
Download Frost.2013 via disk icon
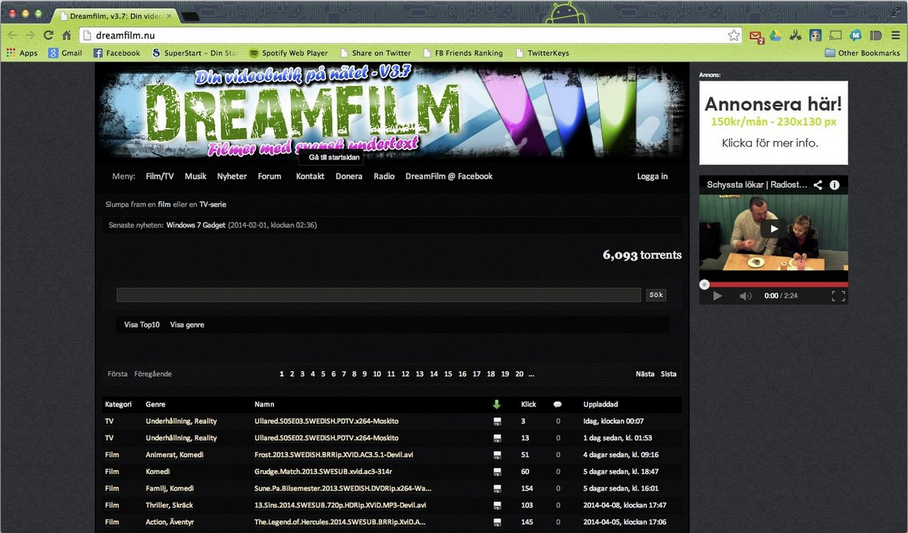point(497,455)
